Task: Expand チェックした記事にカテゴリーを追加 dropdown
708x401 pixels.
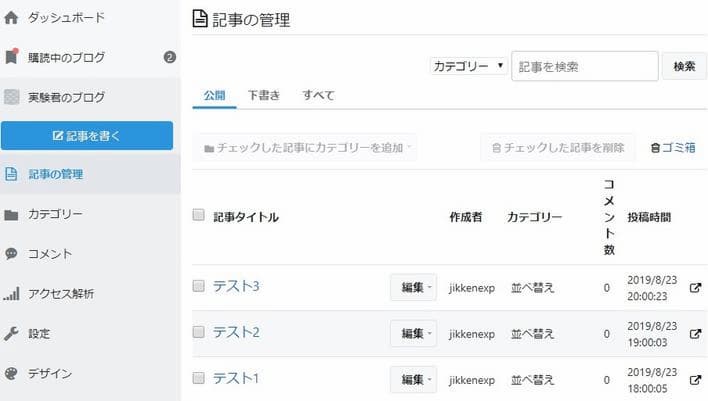Action: point(305,148)
